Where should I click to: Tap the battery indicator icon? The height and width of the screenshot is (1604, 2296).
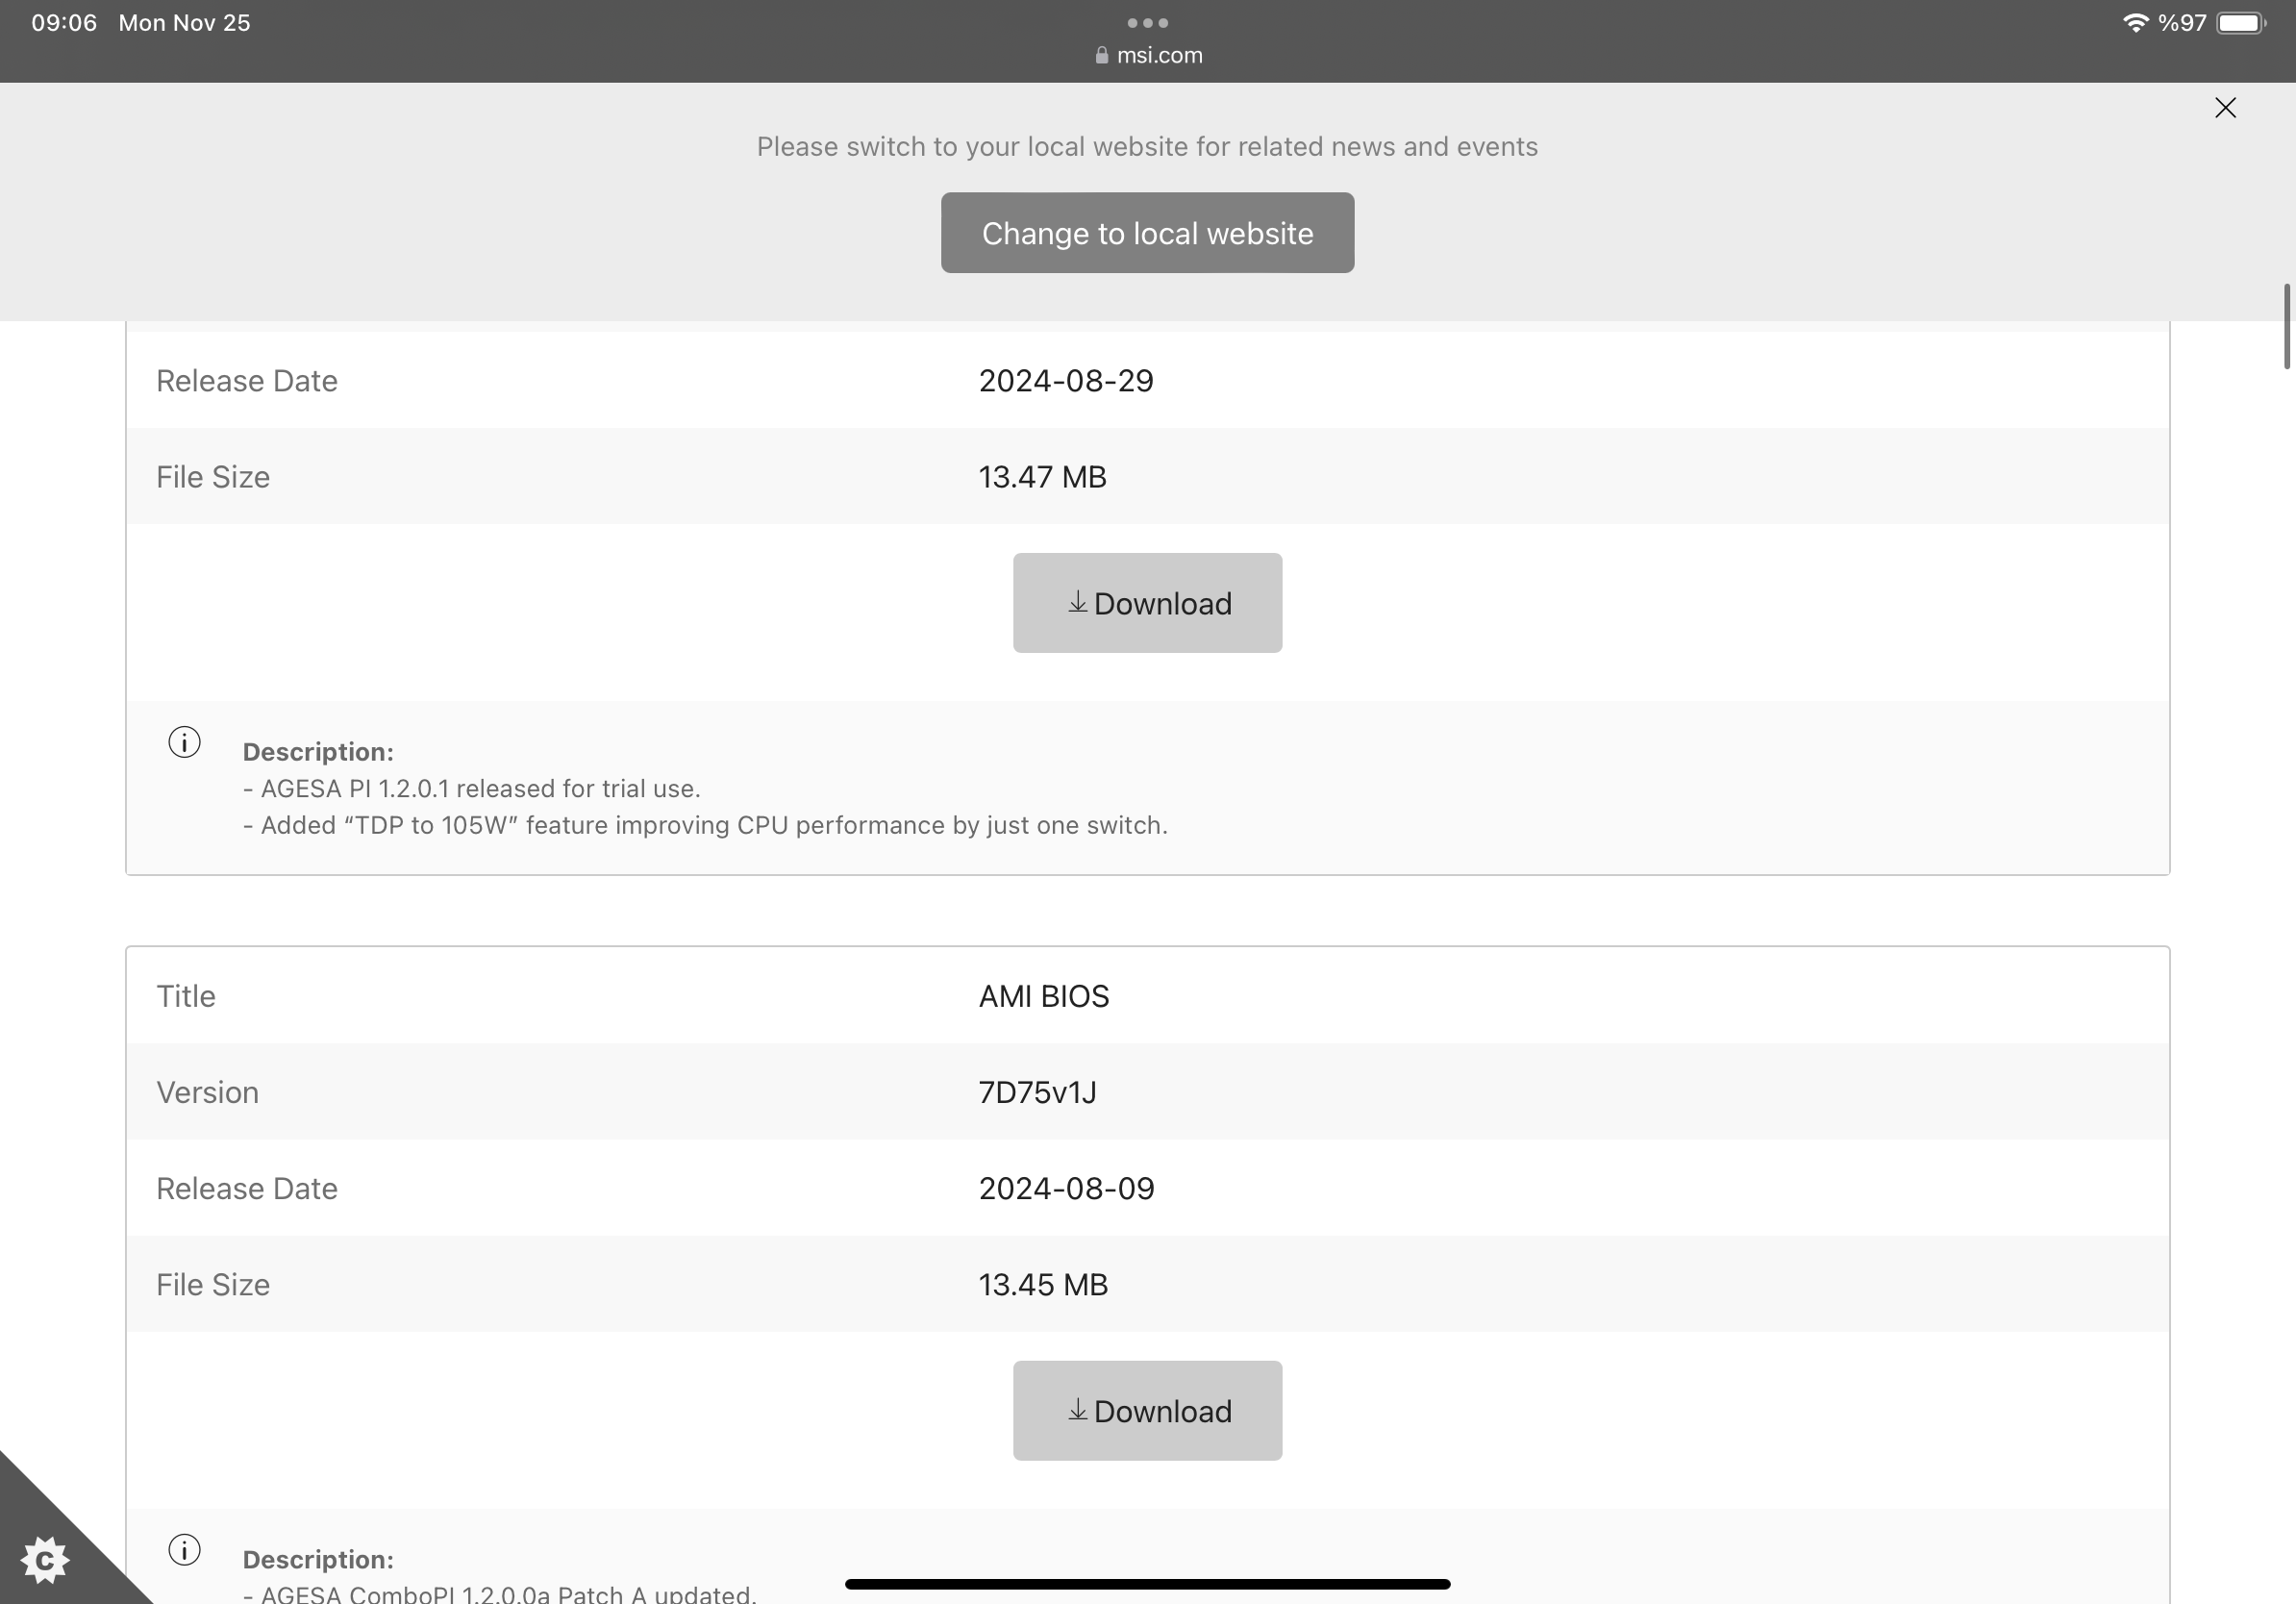pyautogui.click(x=2241, y=22)
